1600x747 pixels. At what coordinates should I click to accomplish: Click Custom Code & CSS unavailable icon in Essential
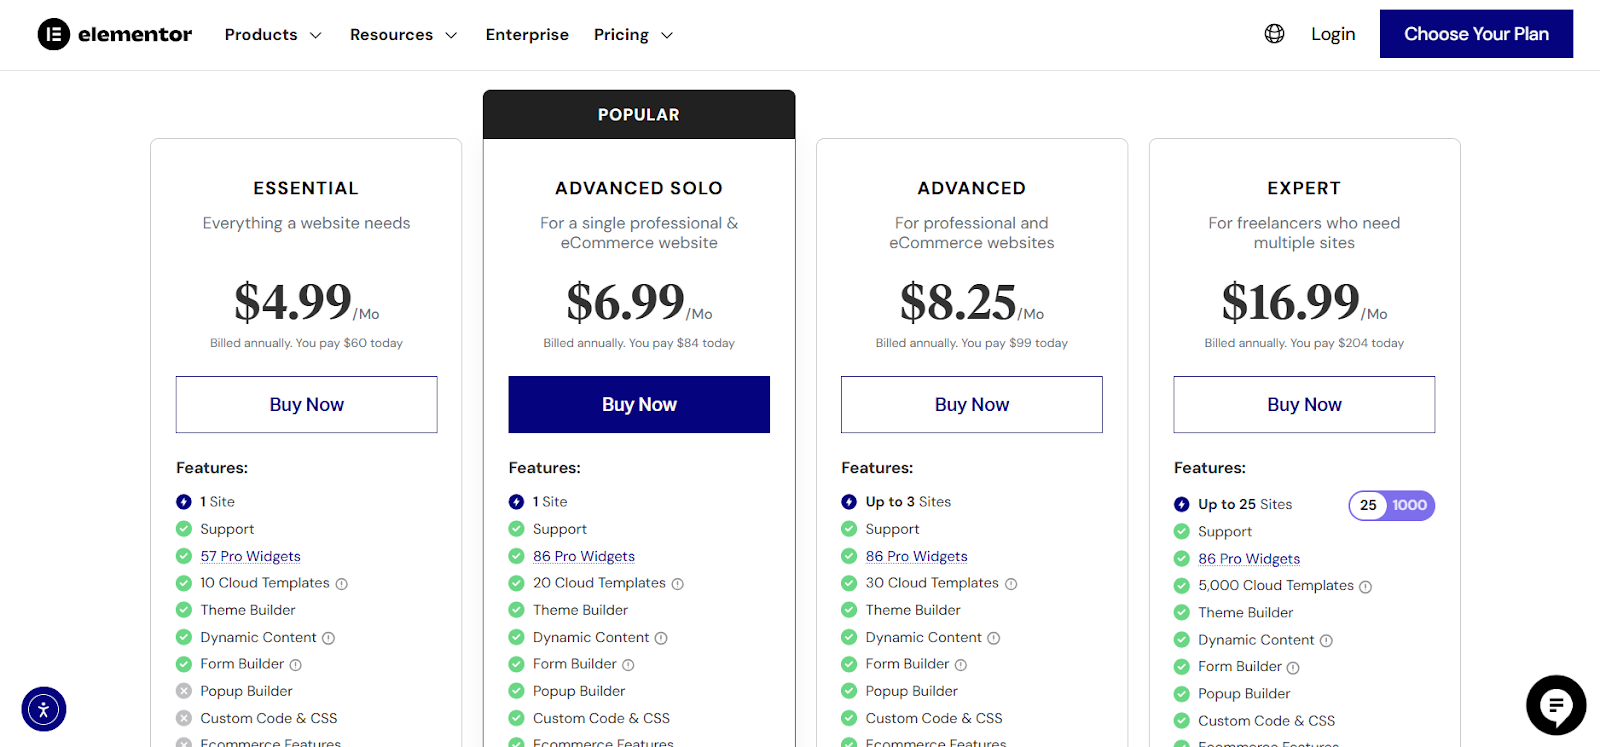184,718
